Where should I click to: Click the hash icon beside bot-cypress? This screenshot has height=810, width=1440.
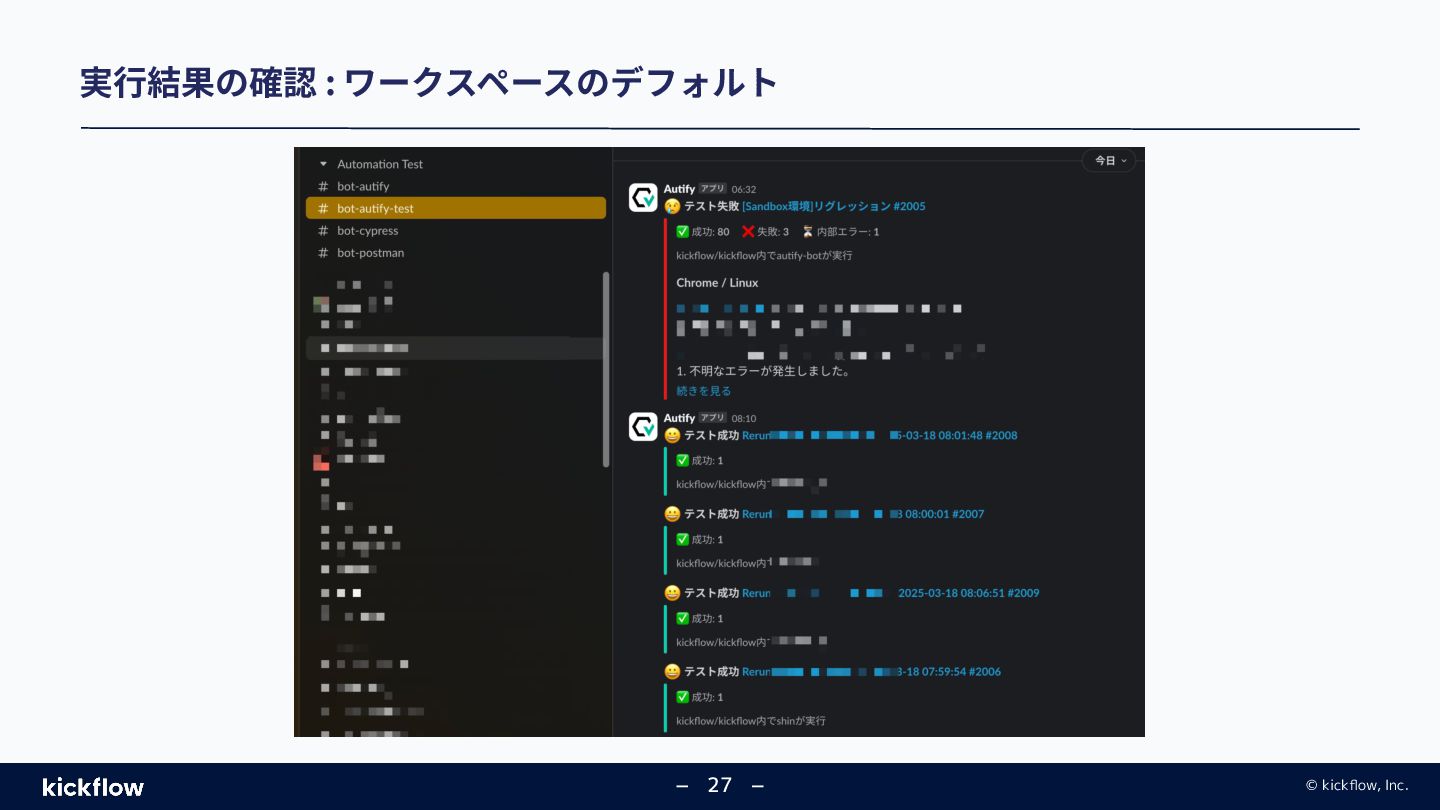(x=323, y=230)
